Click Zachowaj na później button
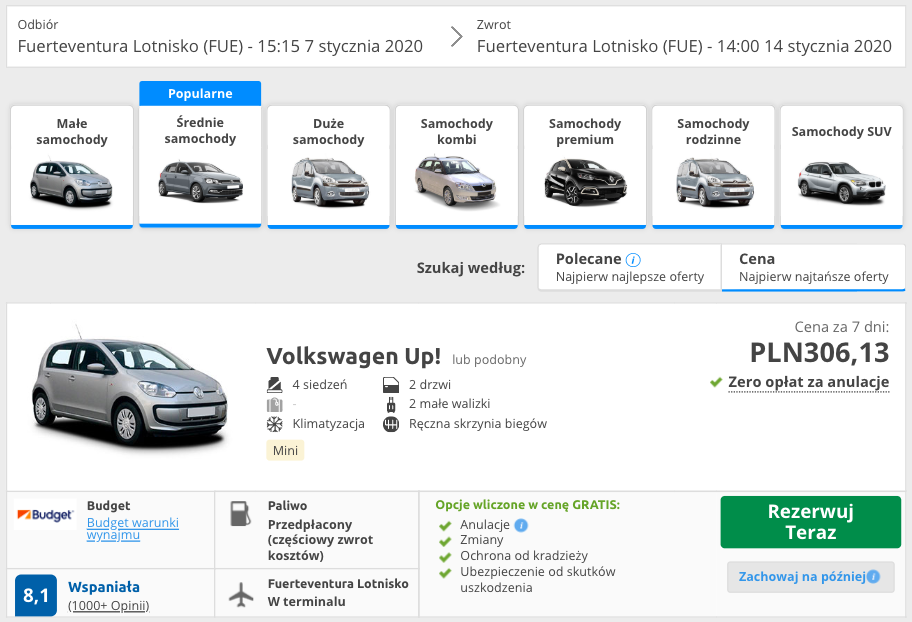This screenshot has height=622, width=912. click(x=811, y=577)
